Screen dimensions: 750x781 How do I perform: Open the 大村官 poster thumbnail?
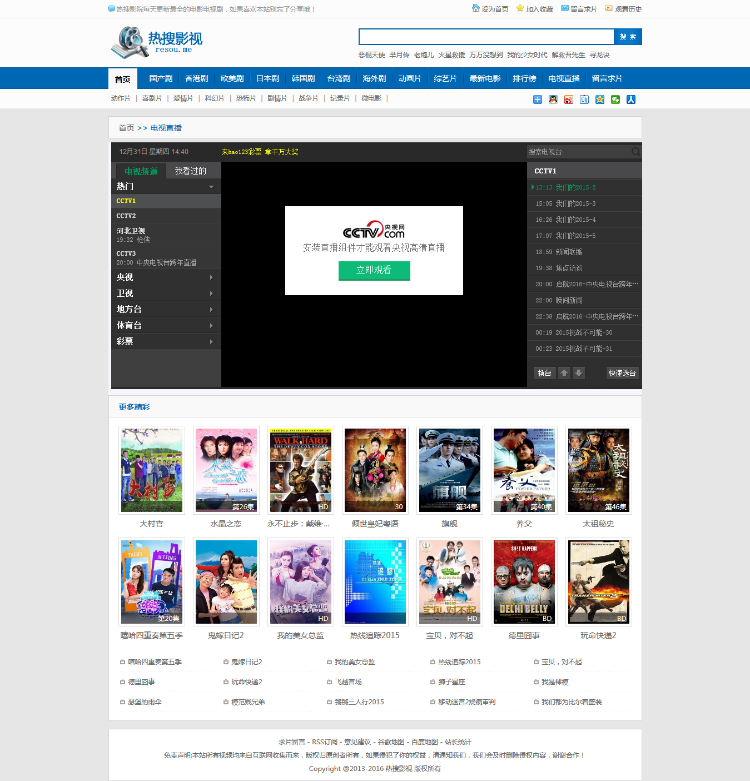[x=151, y=470]
